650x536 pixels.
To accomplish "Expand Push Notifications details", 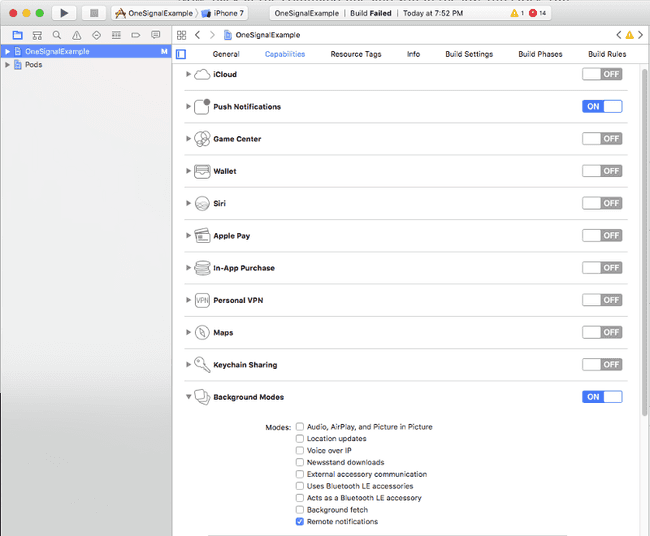I will [188, 107].
